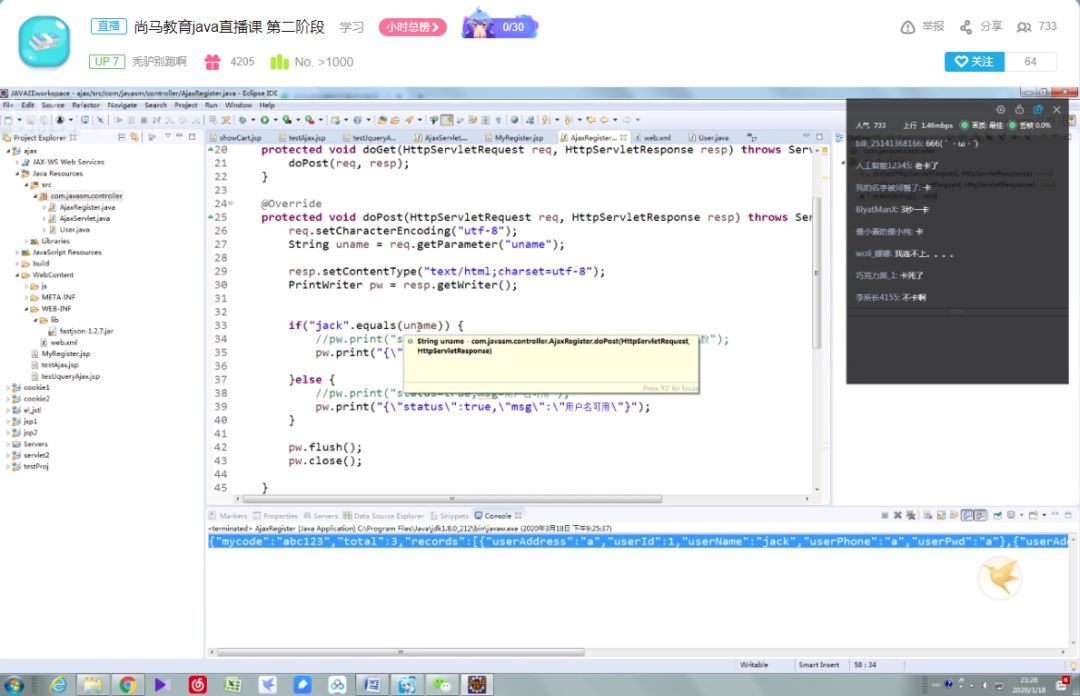
Task: Toggle Mark Occurrences in Eclipse toolbar
Action: click(x=447, y=120)
